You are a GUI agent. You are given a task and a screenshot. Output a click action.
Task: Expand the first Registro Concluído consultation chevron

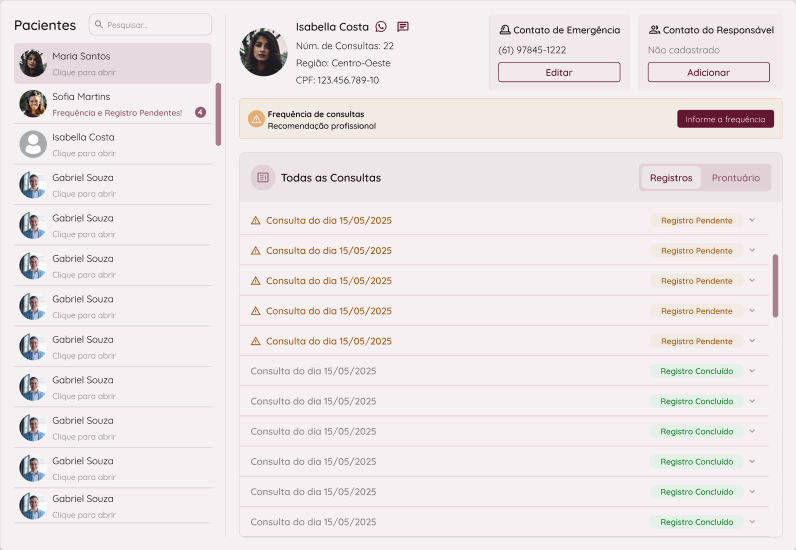point(752,371)
